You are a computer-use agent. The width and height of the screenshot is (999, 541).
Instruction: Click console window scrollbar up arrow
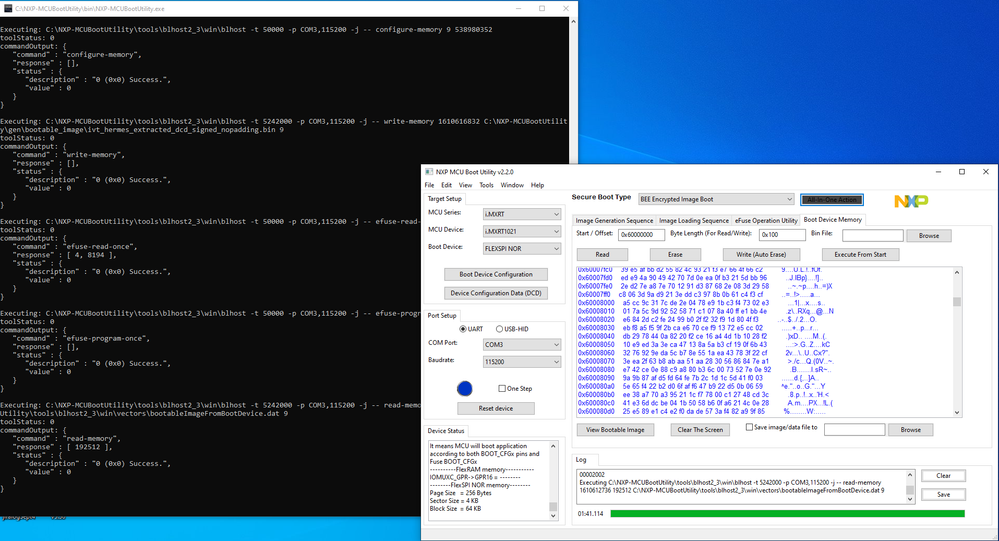point(573,22)
